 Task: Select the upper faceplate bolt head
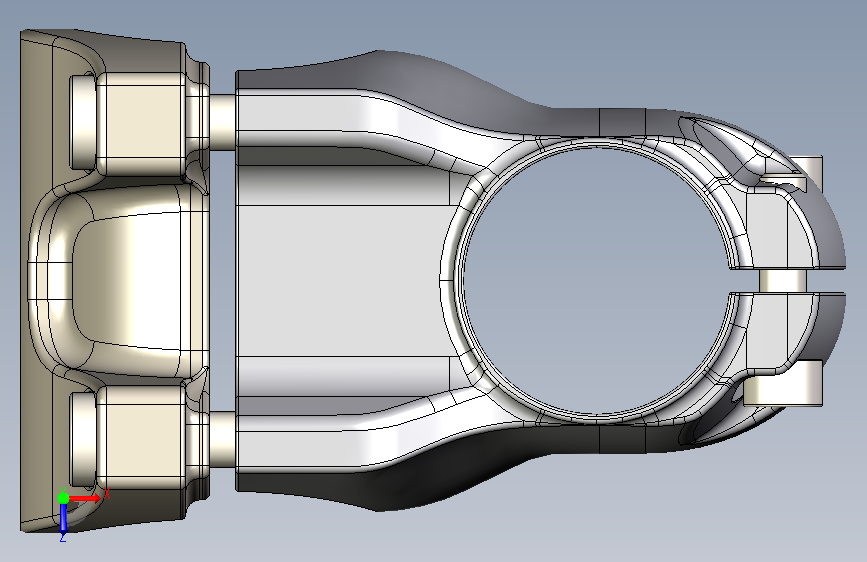coord(83,121)
